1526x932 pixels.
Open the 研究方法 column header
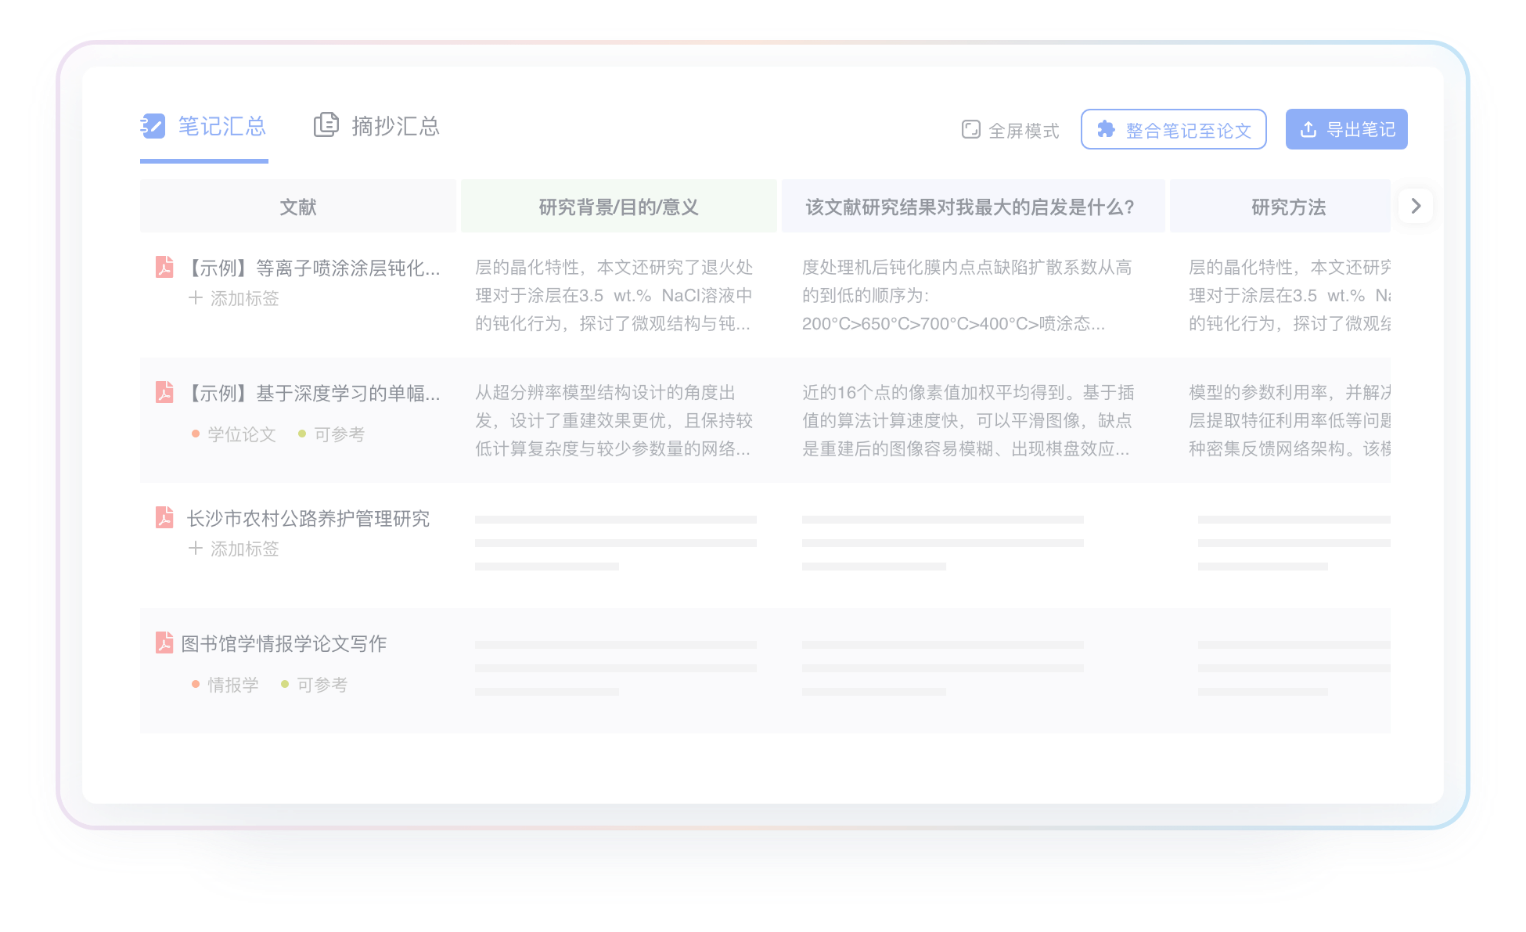click(1288, 207)
